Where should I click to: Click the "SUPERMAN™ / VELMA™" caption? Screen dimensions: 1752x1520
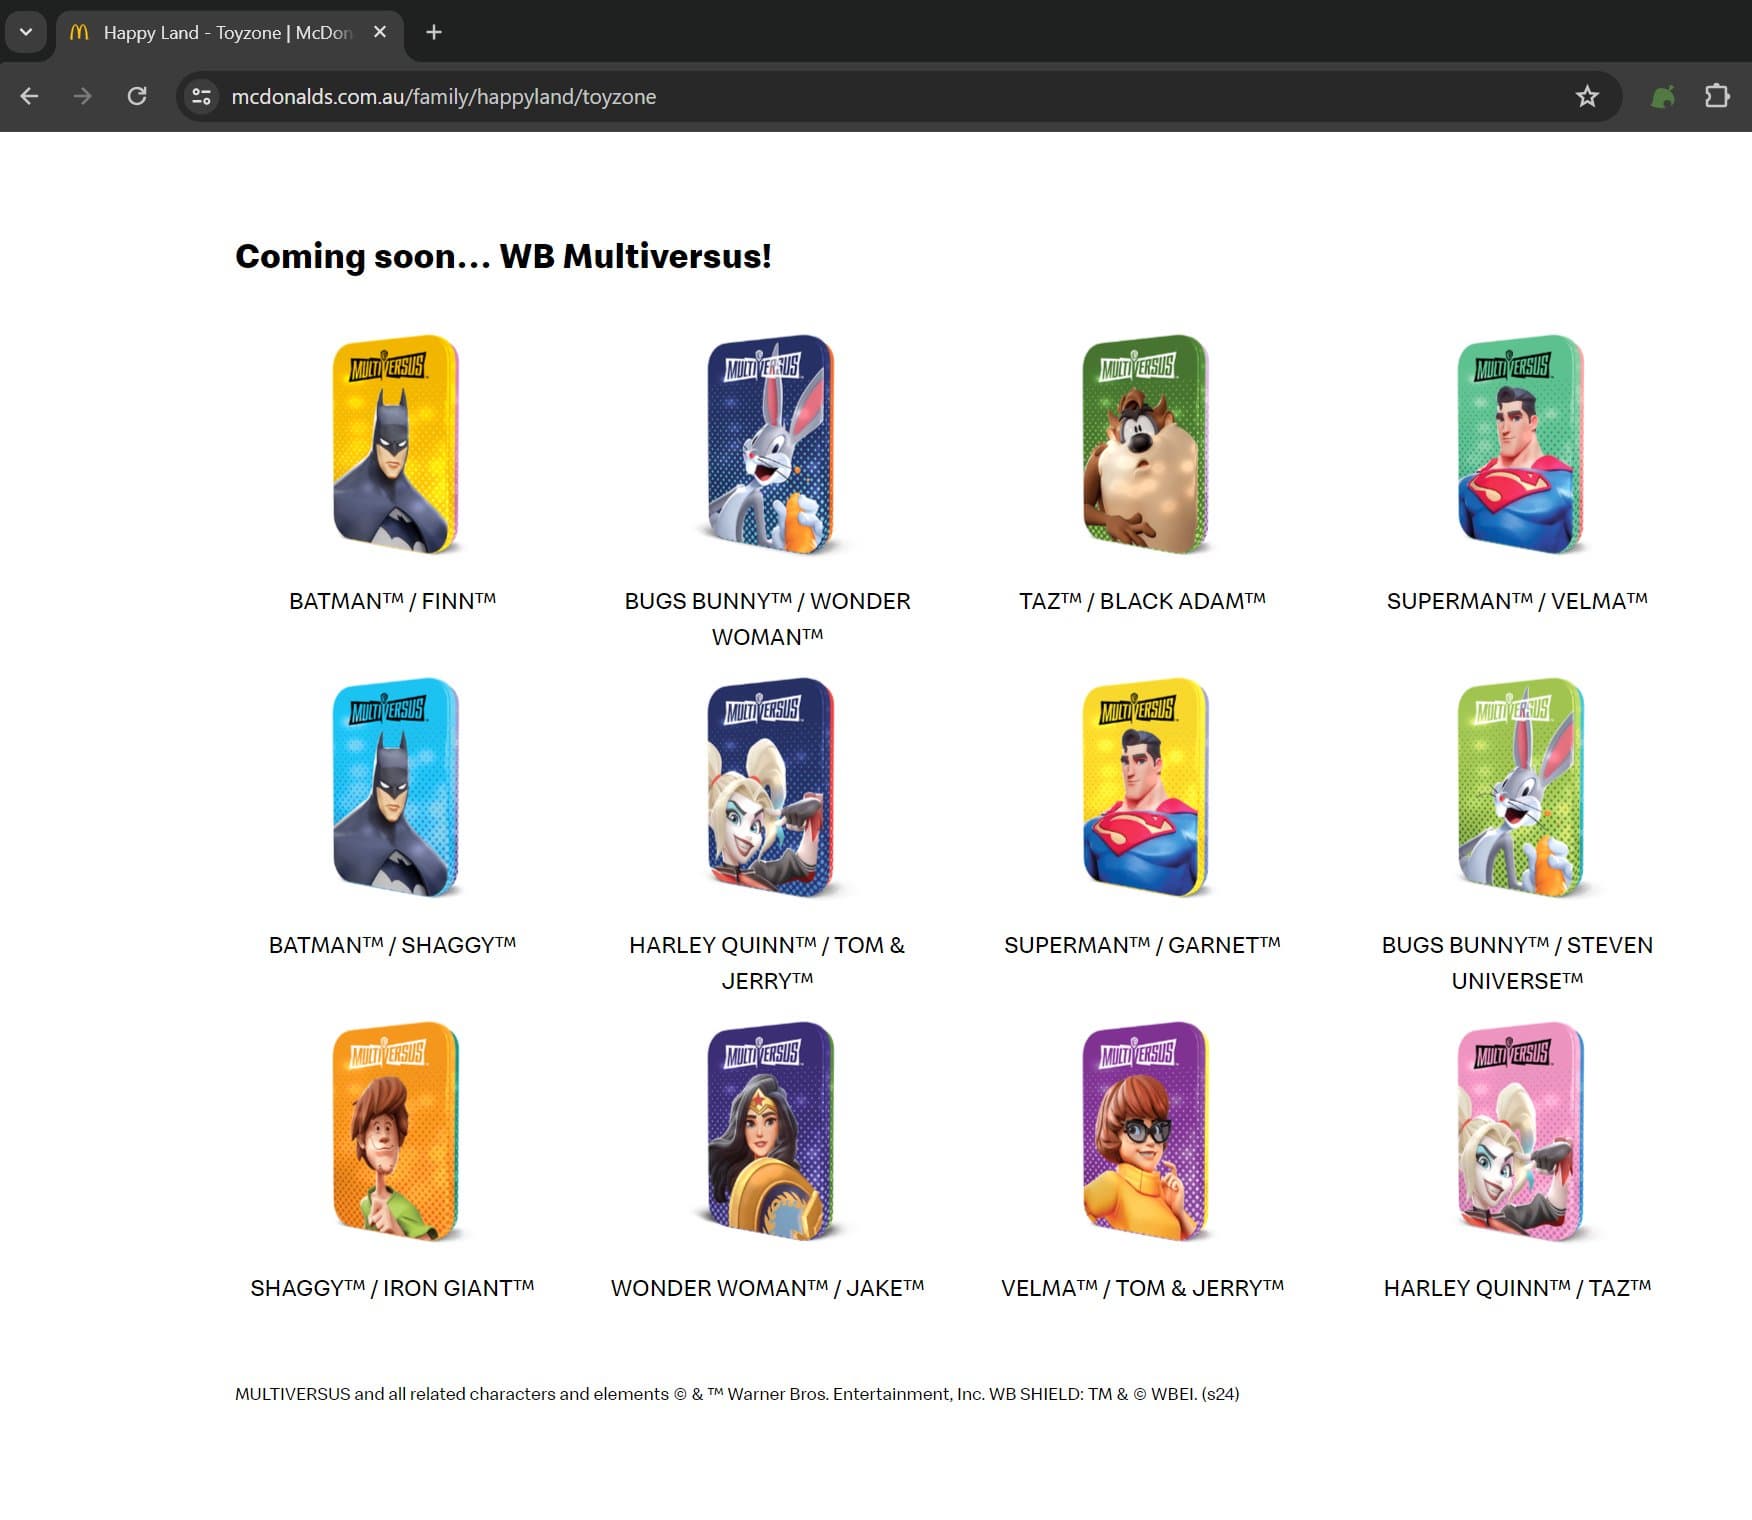click(x=1518, y=601)
